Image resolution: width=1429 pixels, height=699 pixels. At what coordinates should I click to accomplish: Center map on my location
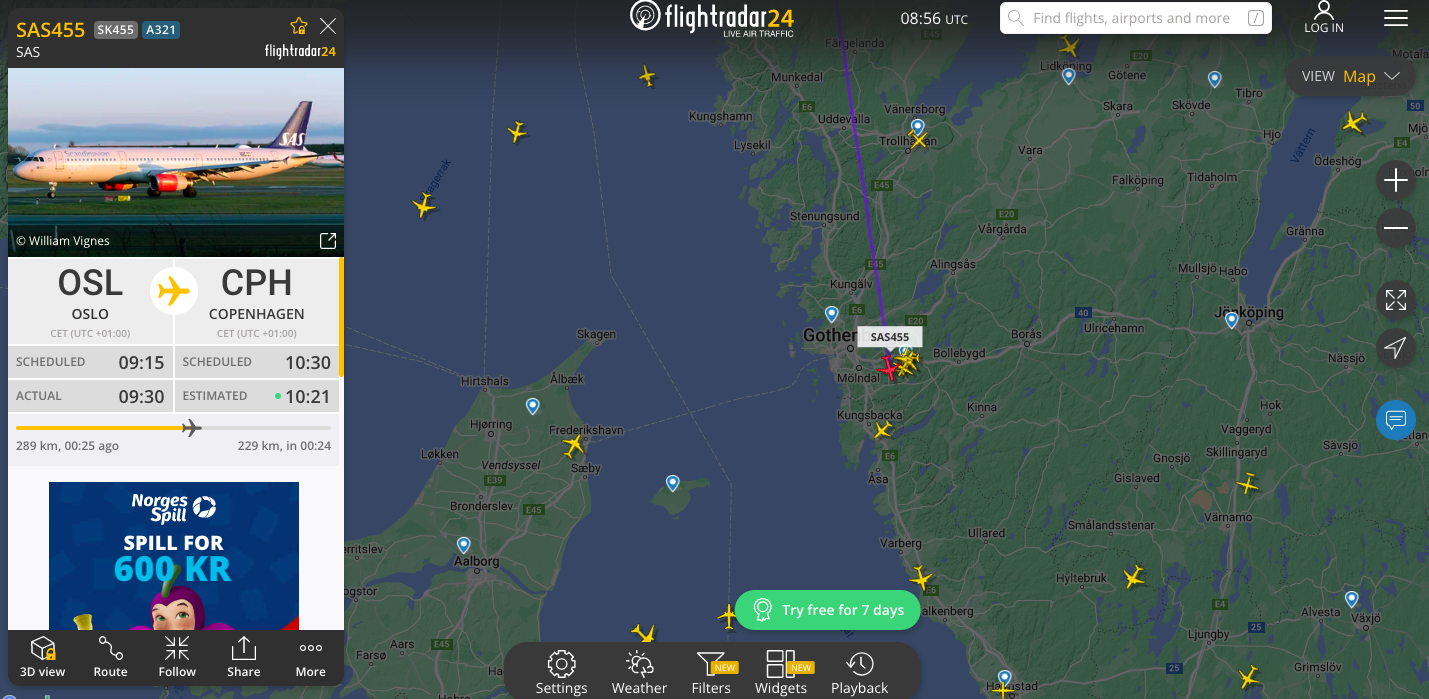point(1396,348)
